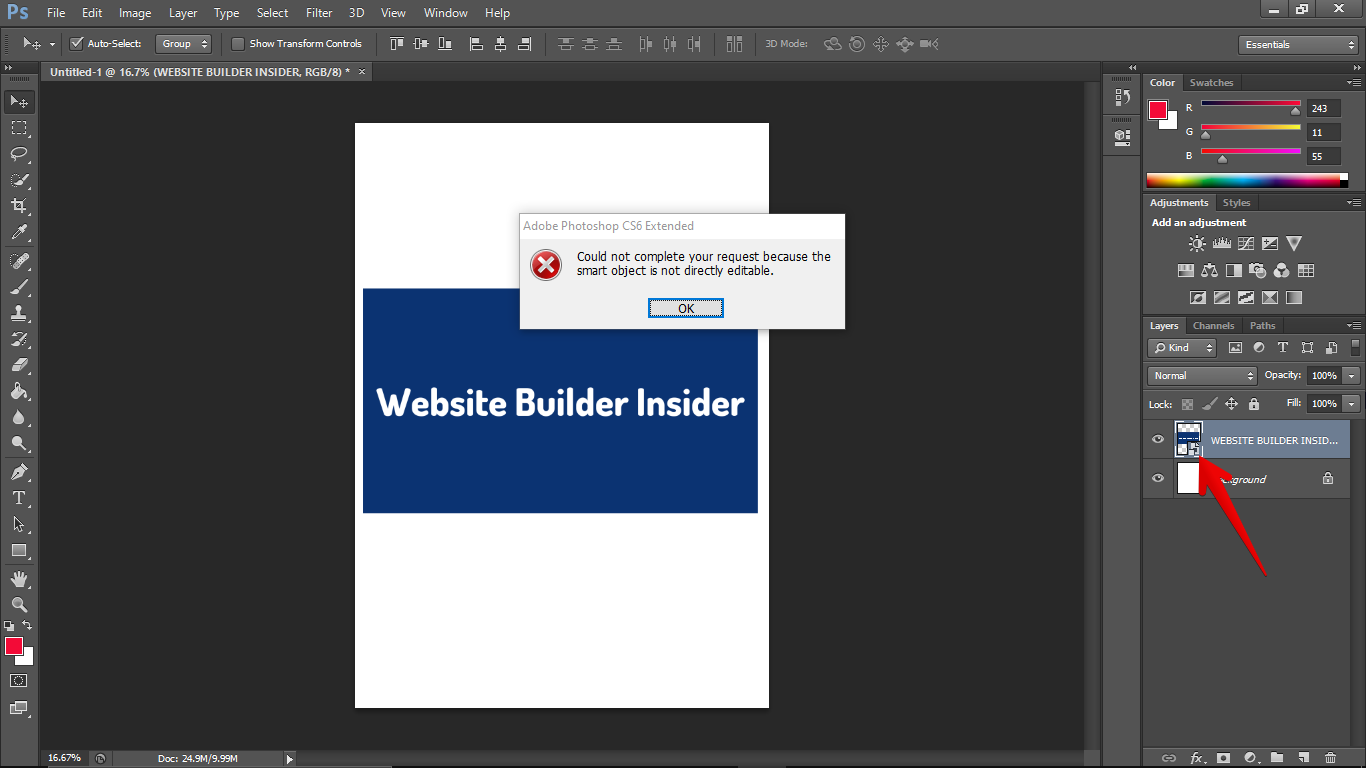Select the Horizontal Type tool

pyautogui.click(x=19, y=498)
